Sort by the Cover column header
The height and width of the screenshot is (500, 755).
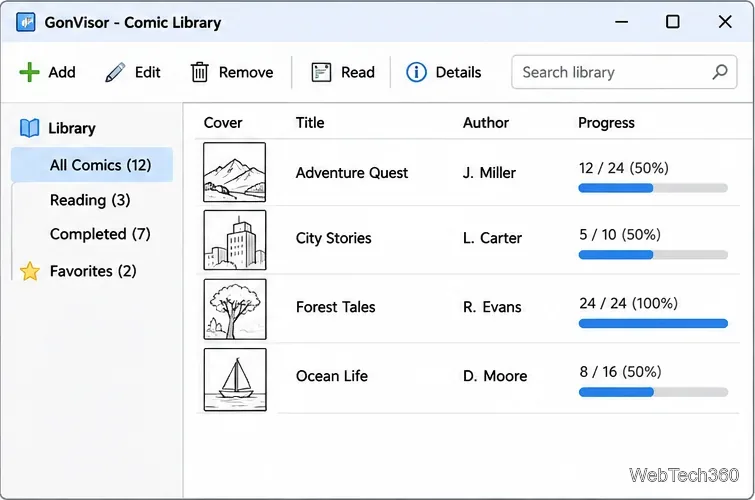[223, 123]
